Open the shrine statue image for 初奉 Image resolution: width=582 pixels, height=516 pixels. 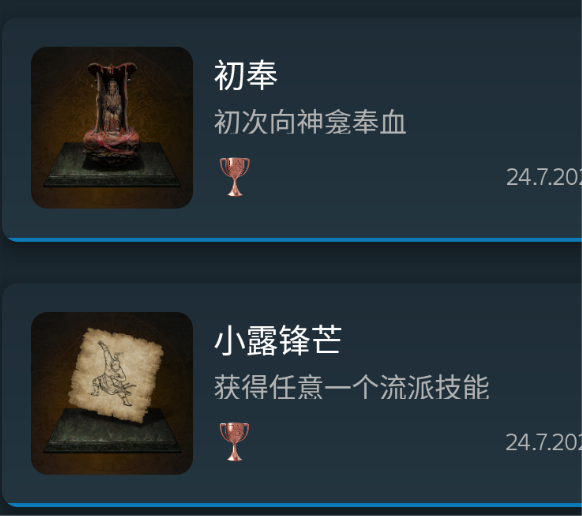click(112, 127)
